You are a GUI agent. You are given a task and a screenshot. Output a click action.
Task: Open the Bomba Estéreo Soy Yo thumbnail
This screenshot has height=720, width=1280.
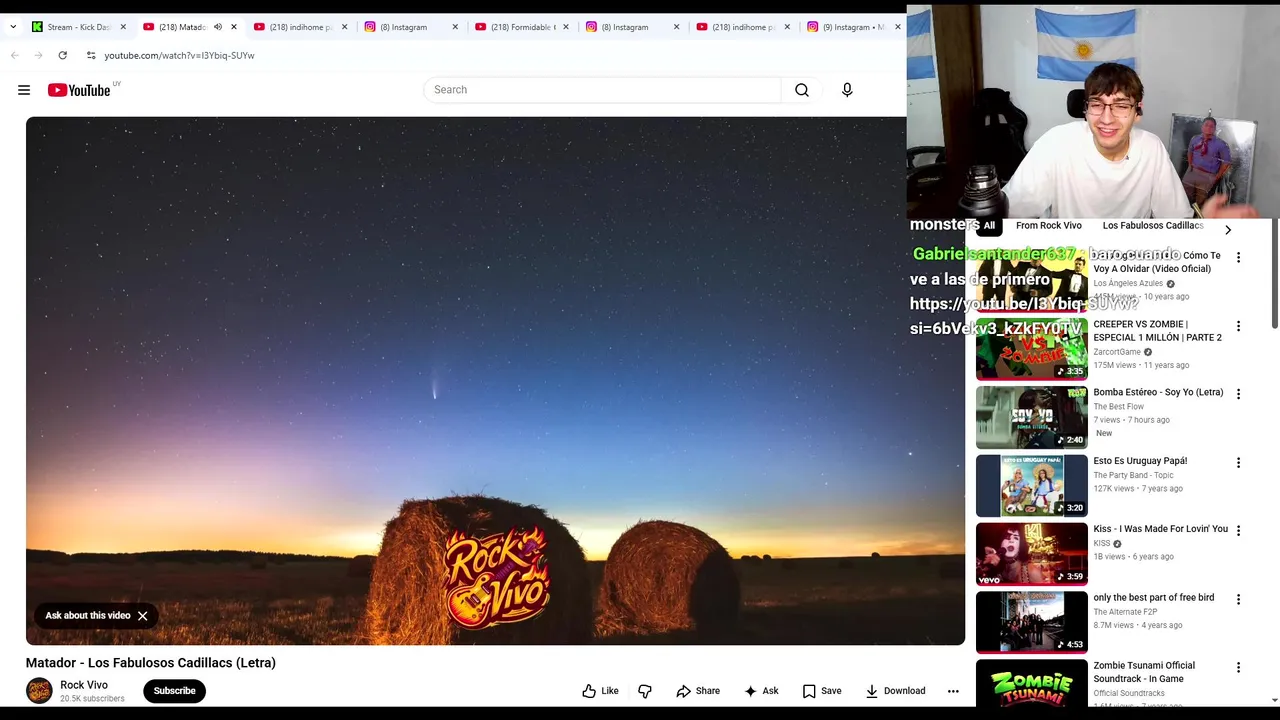[x=1031, y=417]
